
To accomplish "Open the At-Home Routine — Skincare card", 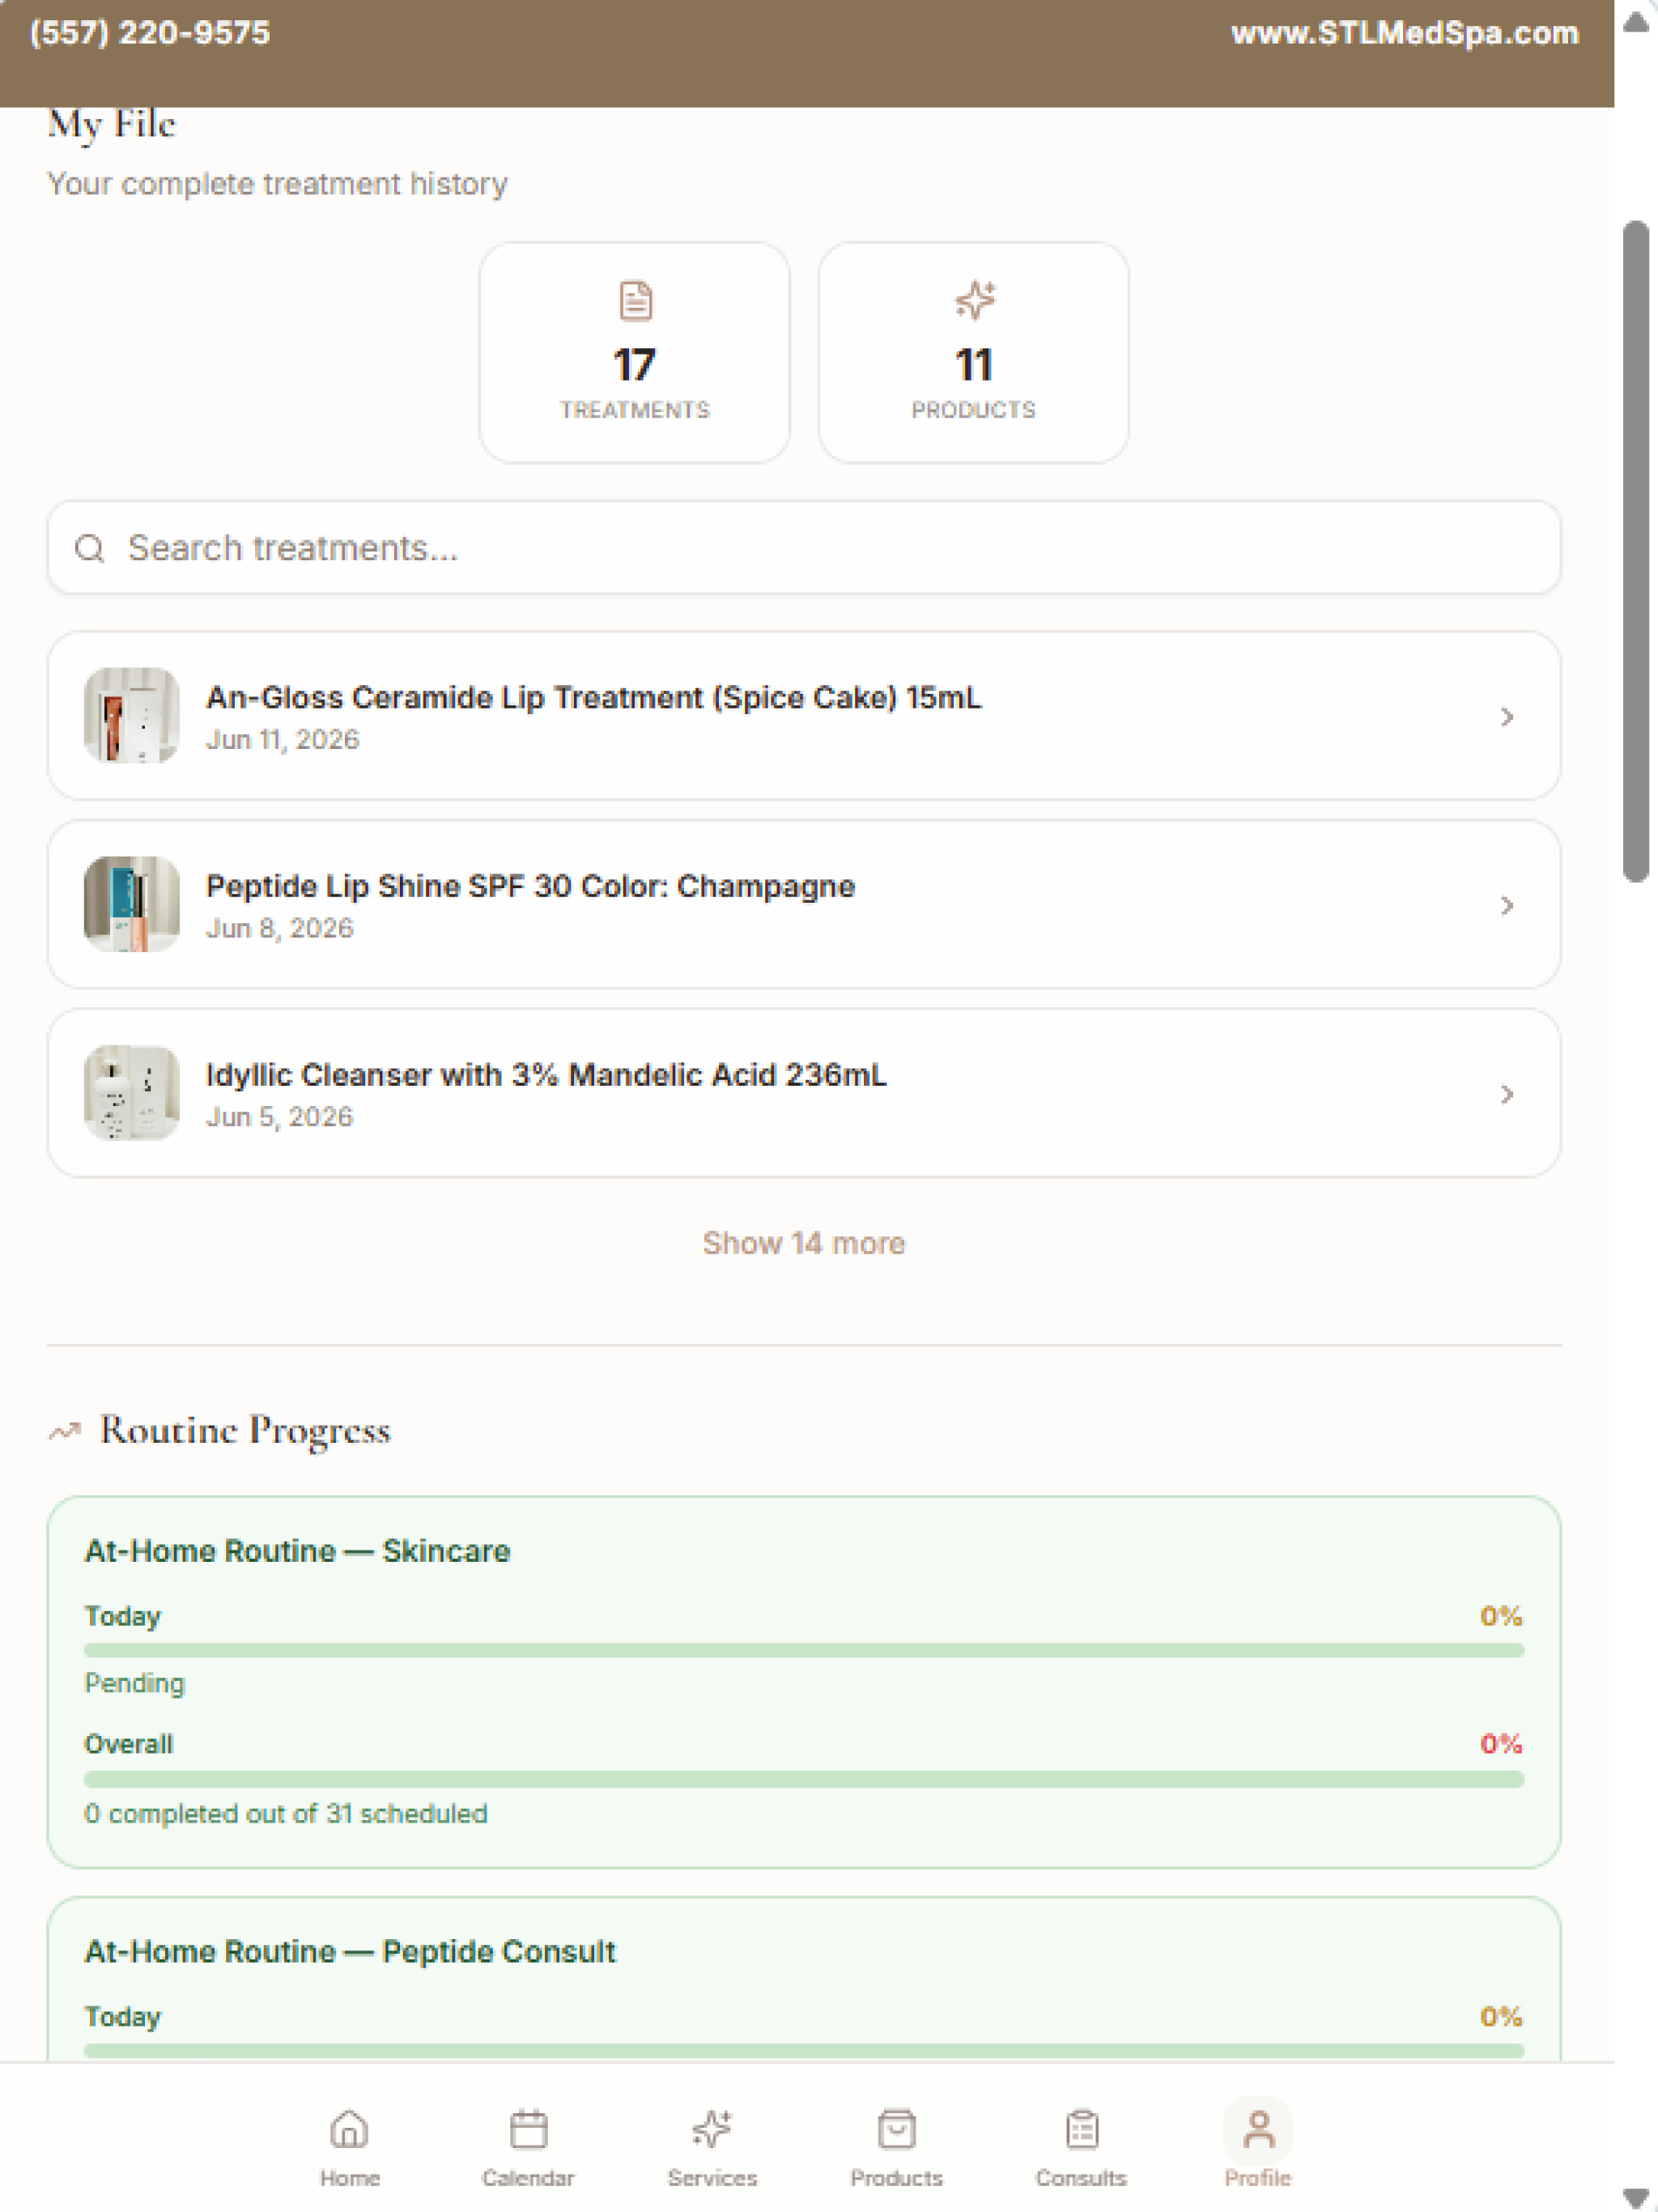I will point(804,1682).
